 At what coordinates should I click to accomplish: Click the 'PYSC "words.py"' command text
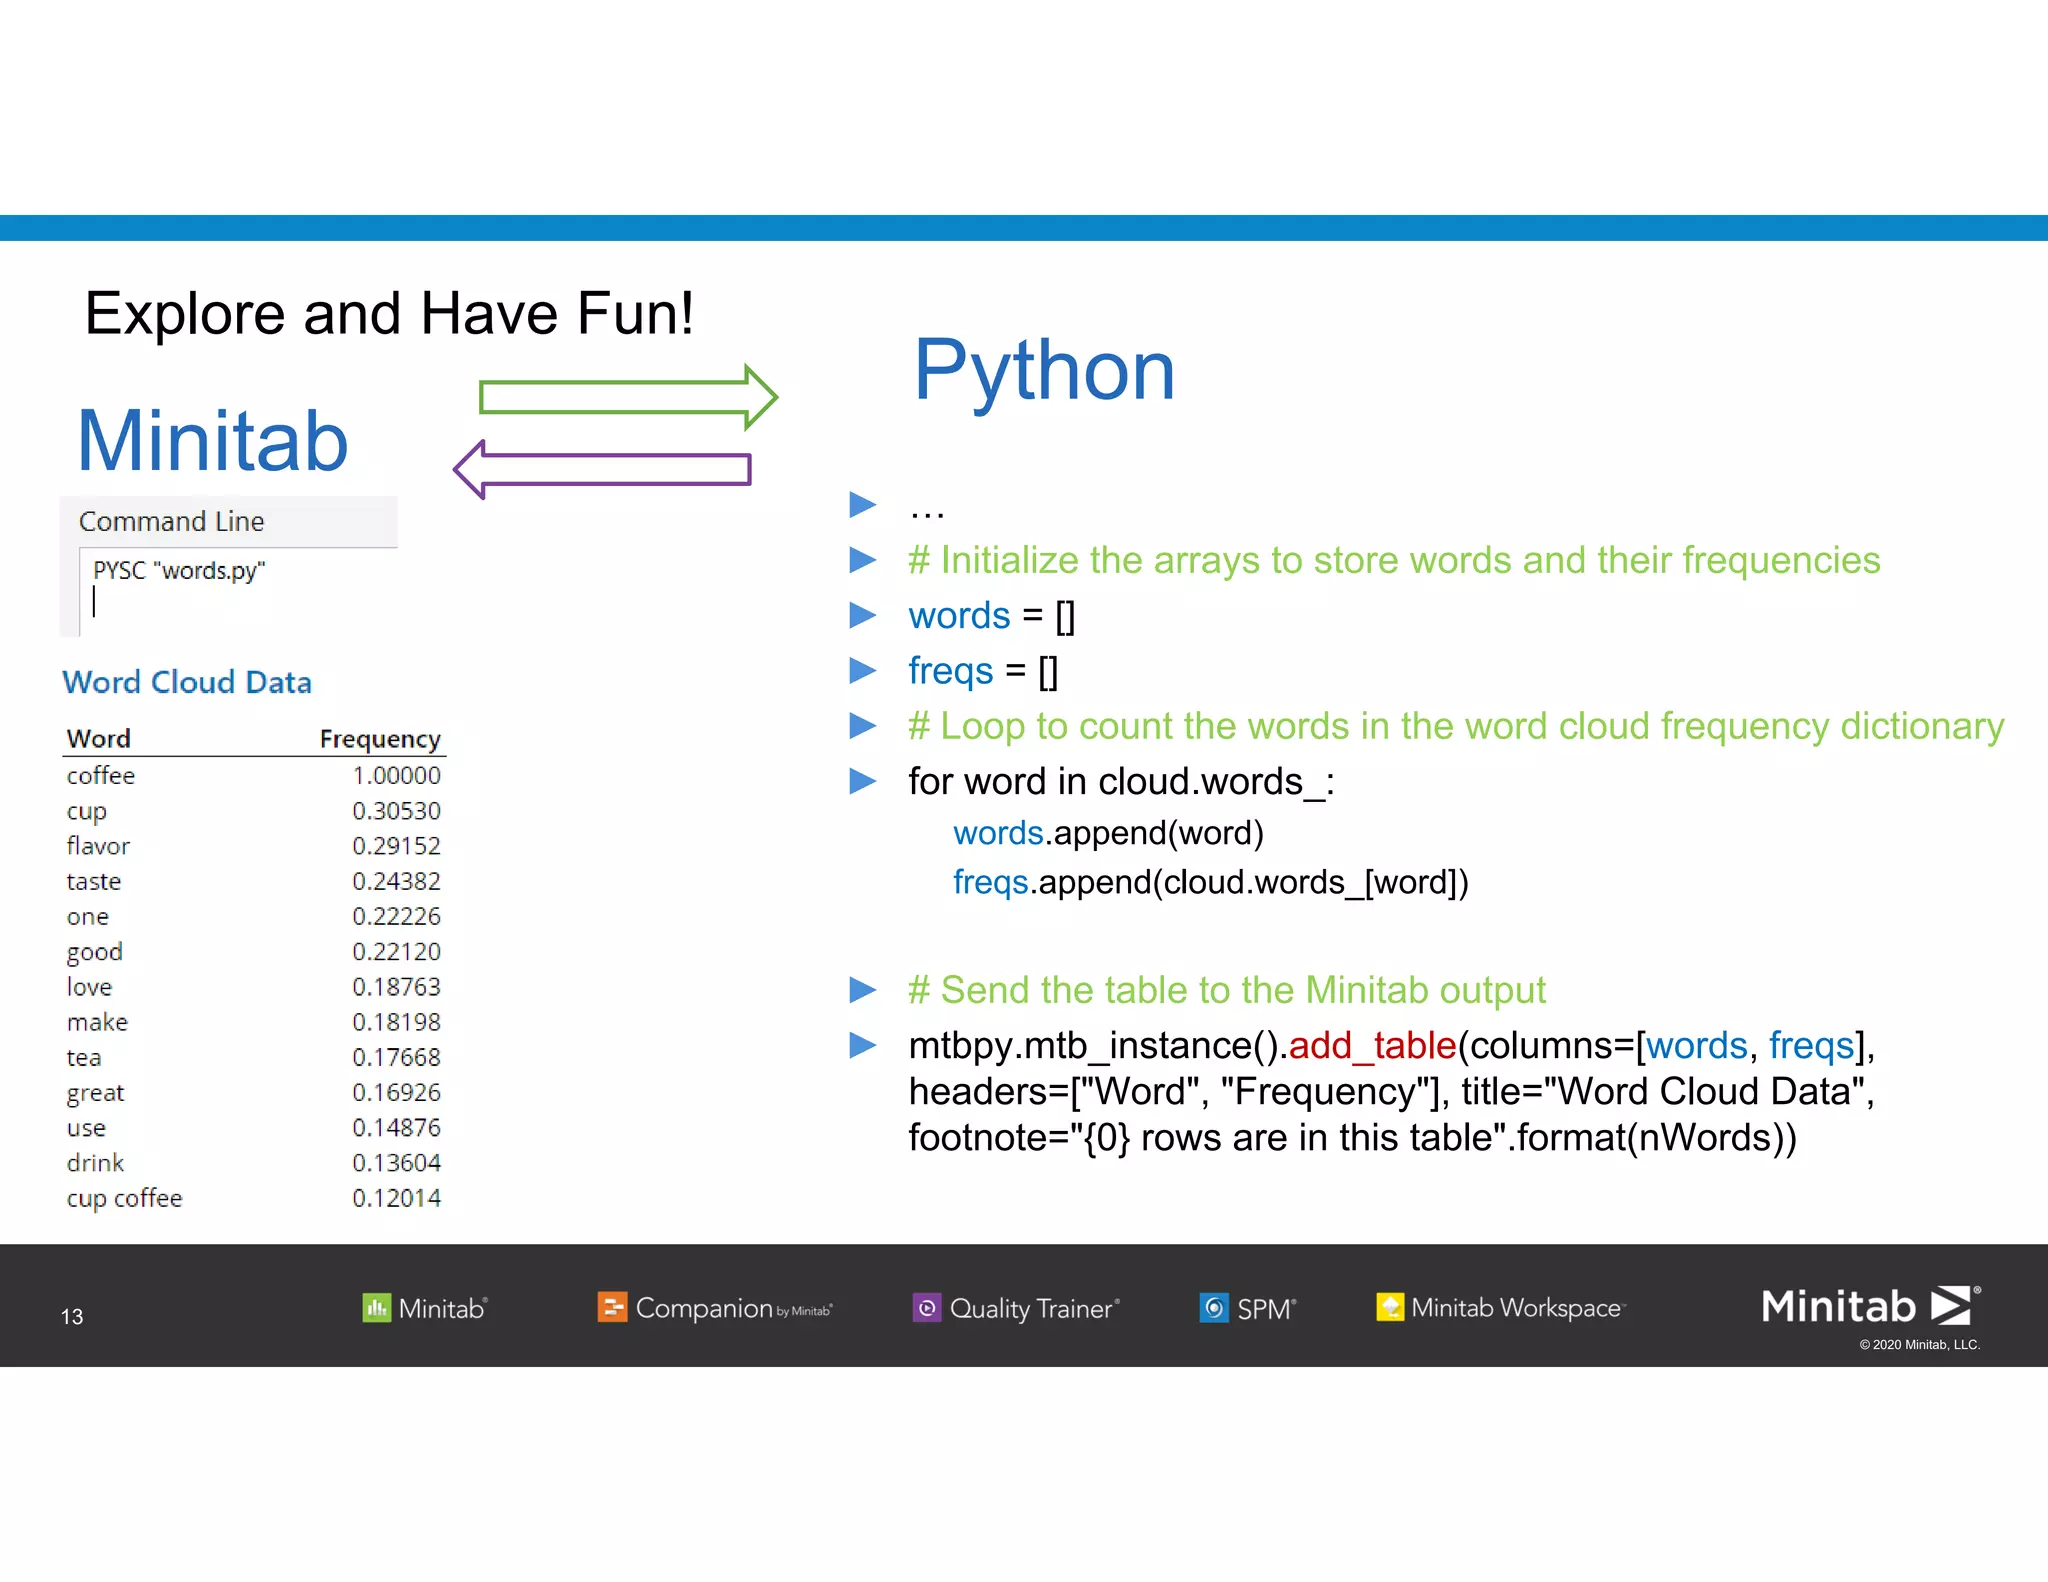point(179,570)
